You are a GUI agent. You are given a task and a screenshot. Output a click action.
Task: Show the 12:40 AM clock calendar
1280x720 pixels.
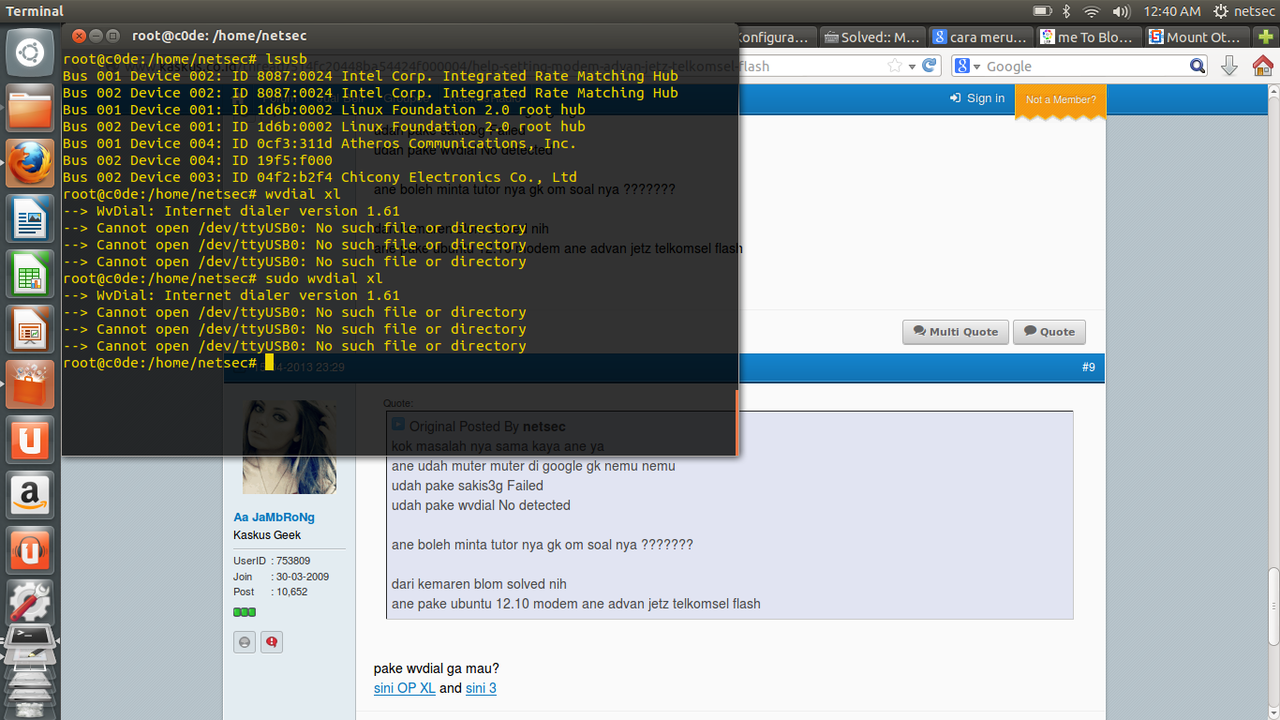coord(1172,11)
